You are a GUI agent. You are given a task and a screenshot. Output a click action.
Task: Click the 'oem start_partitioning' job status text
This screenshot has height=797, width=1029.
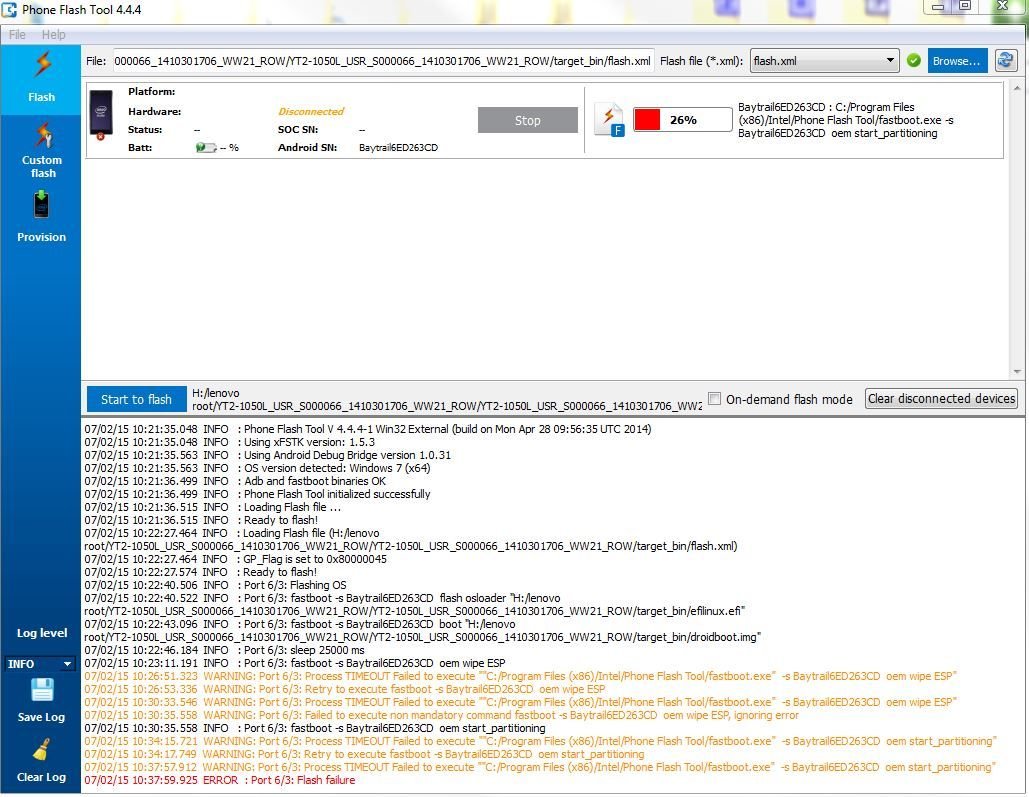coord(847,120)
